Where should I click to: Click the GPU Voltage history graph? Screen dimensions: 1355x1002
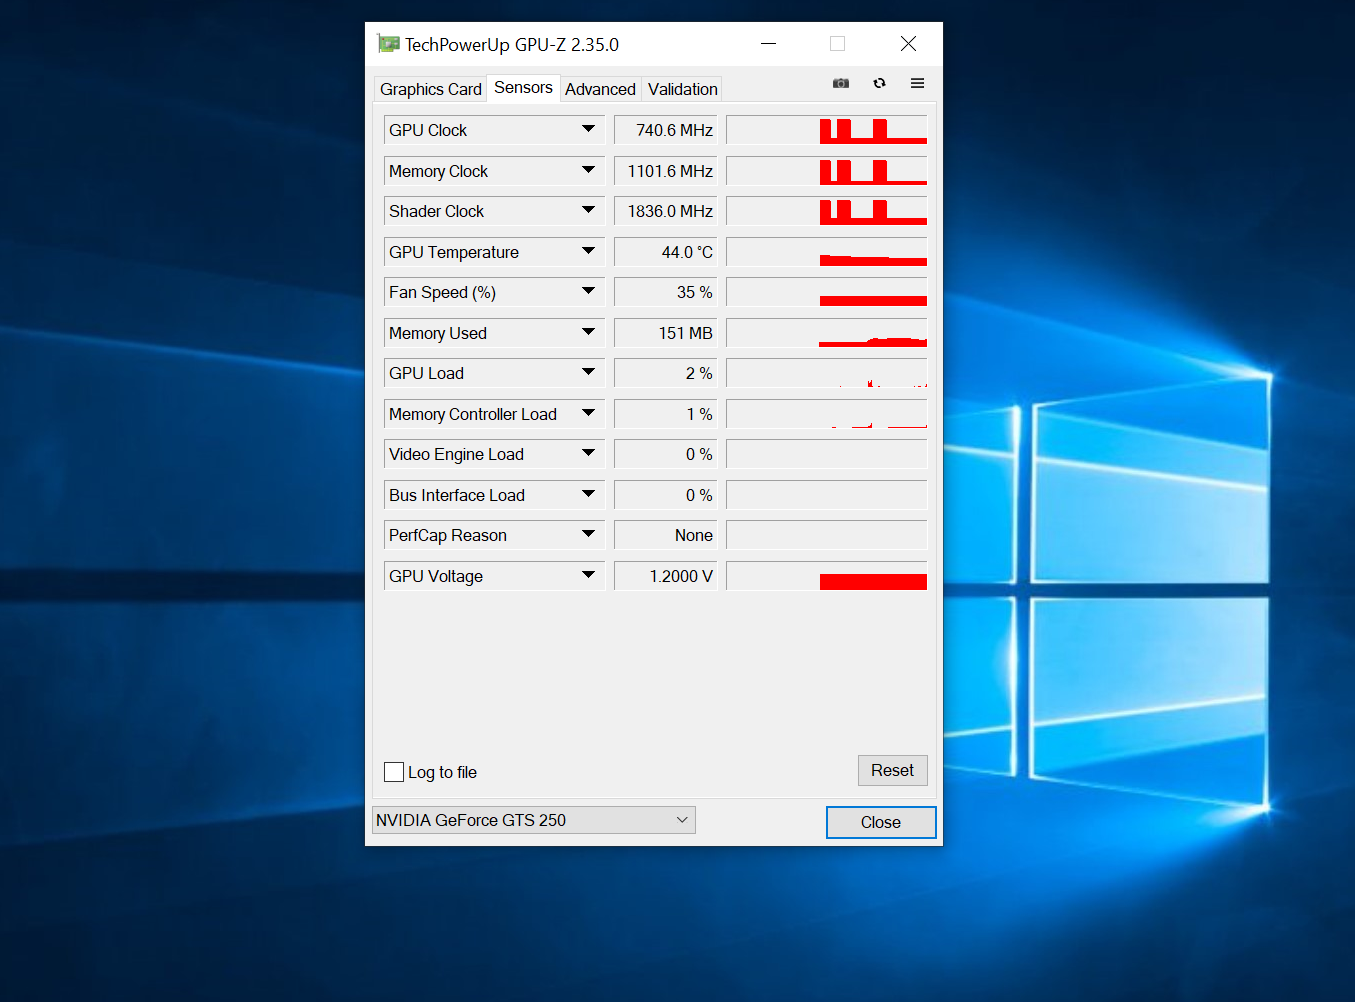pos(827,576)
